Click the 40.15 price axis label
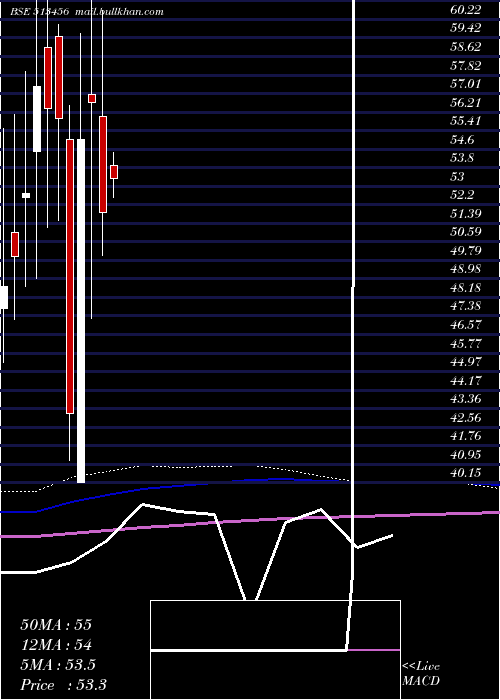The width and height of the screenshot is (500, 700). coord(466,473)
